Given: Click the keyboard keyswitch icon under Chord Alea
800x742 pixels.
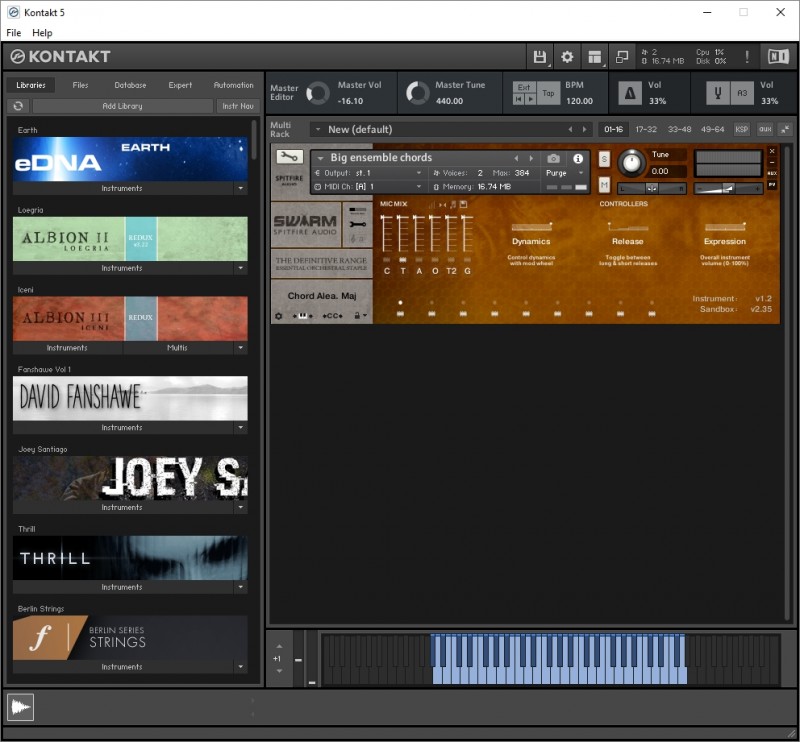Looking at the screenshot, I should pyautogui.click(x=303, y=316).
